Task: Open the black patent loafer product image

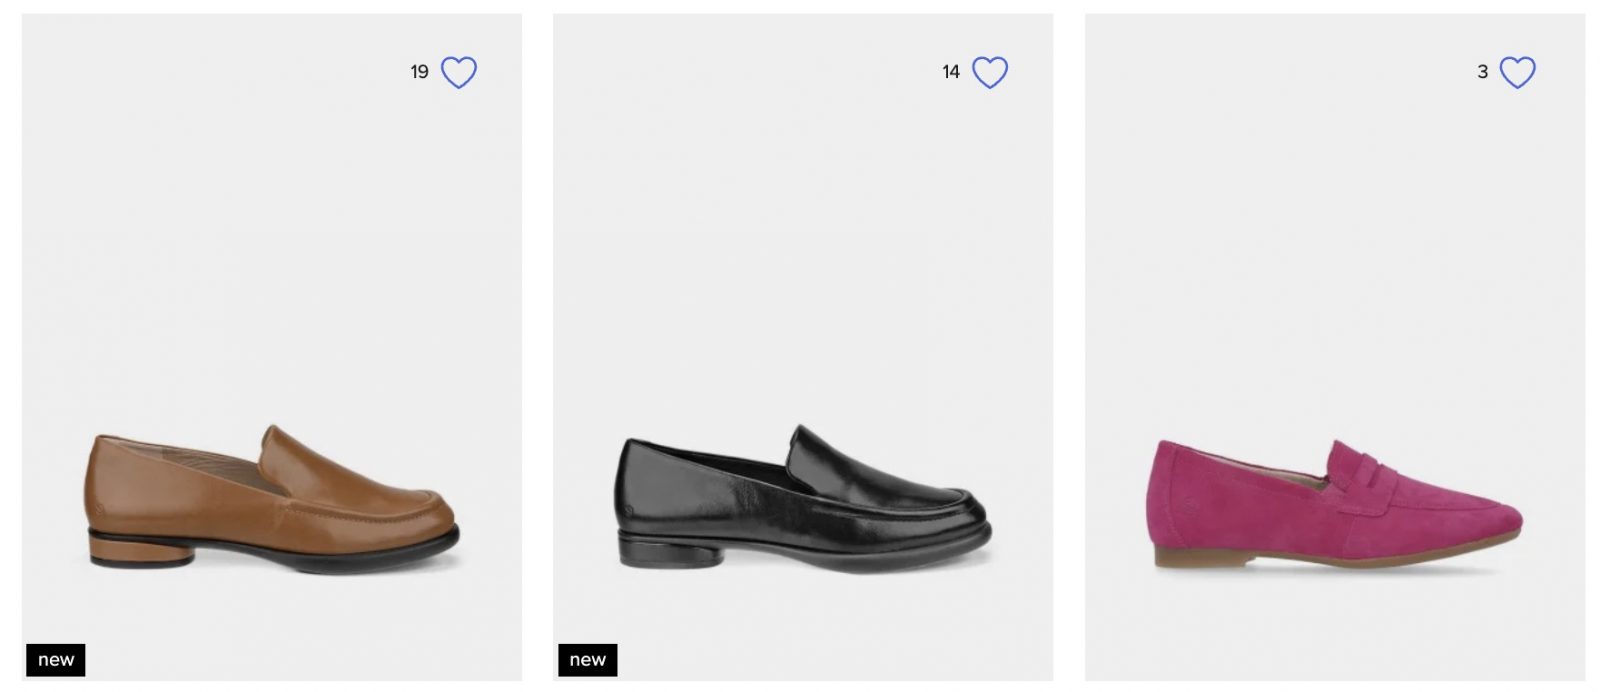Action: pyautogui.click(x=803, y=498)
